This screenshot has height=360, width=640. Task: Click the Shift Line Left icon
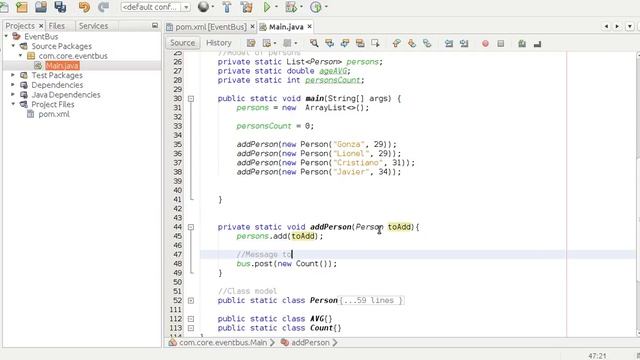(449, 43)
